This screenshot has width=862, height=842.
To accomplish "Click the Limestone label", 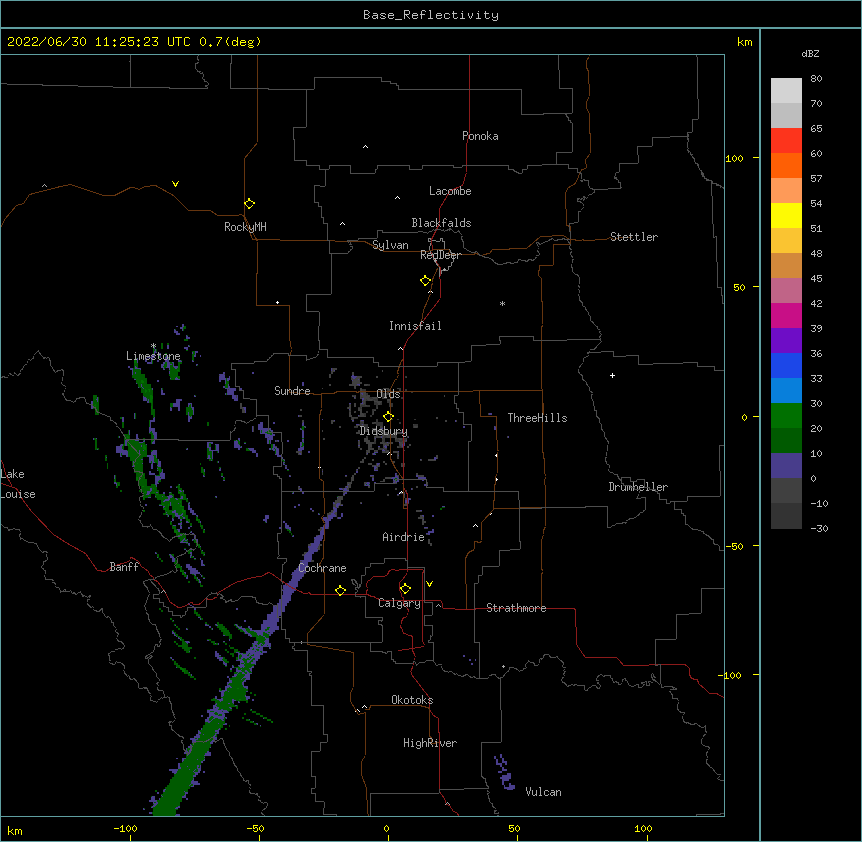I will [x=153, y=356].
